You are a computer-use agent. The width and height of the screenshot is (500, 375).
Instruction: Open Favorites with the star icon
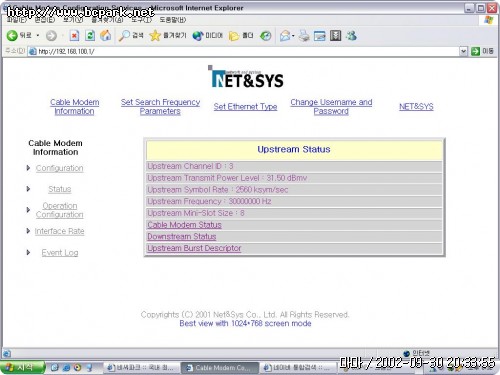[168, 35]
